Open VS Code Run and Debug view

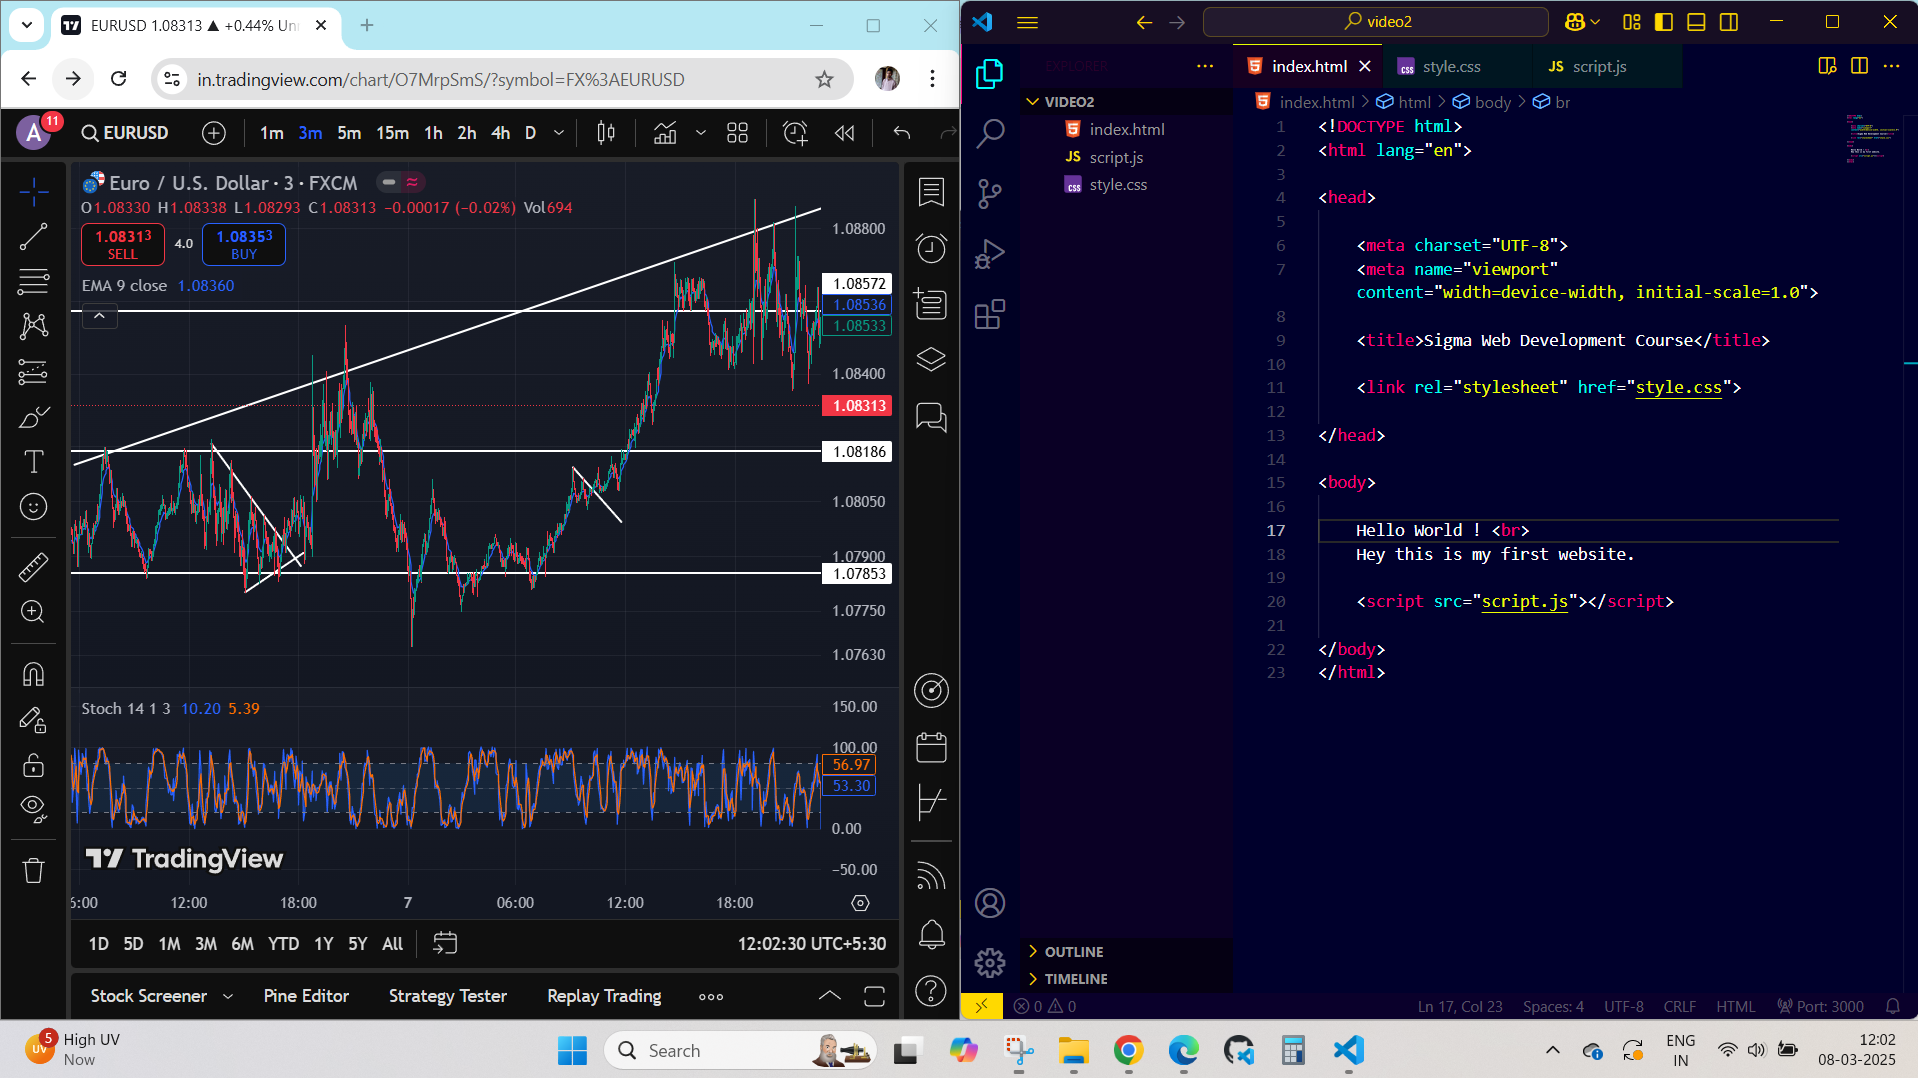pyautogui.click(x=990, y=254)
